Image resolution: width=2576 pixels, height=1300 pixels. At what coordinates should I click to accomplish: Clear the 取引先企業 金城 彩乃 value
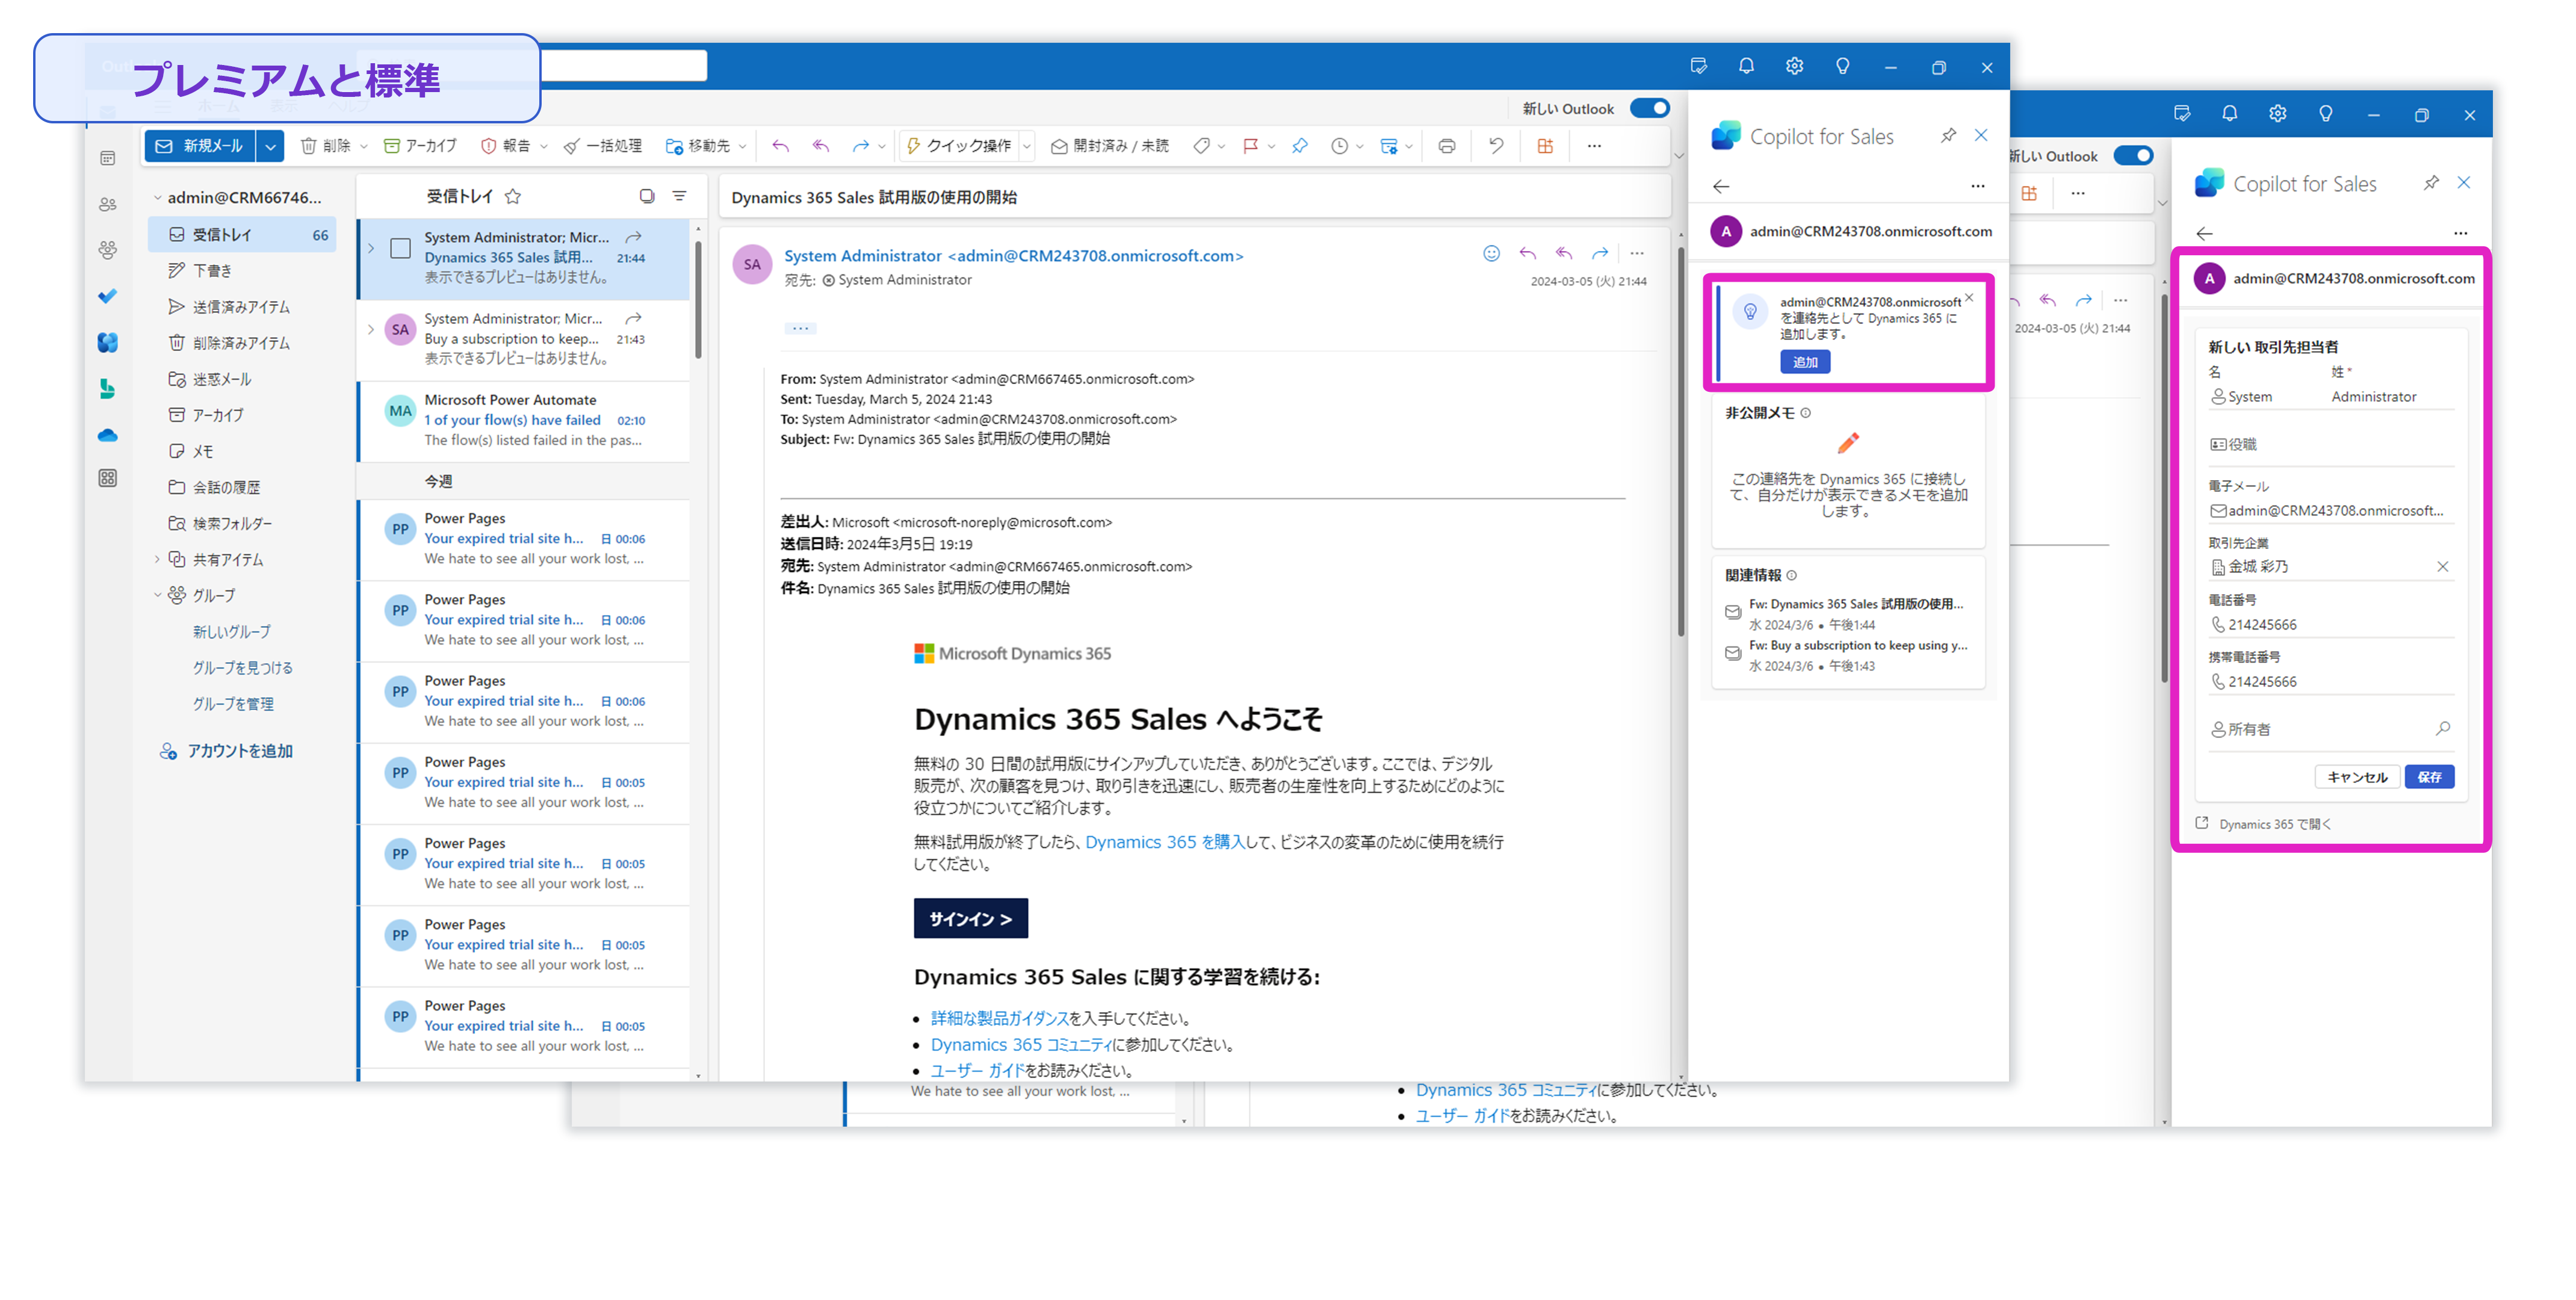pyautogui.click(x=2442, y=567)
